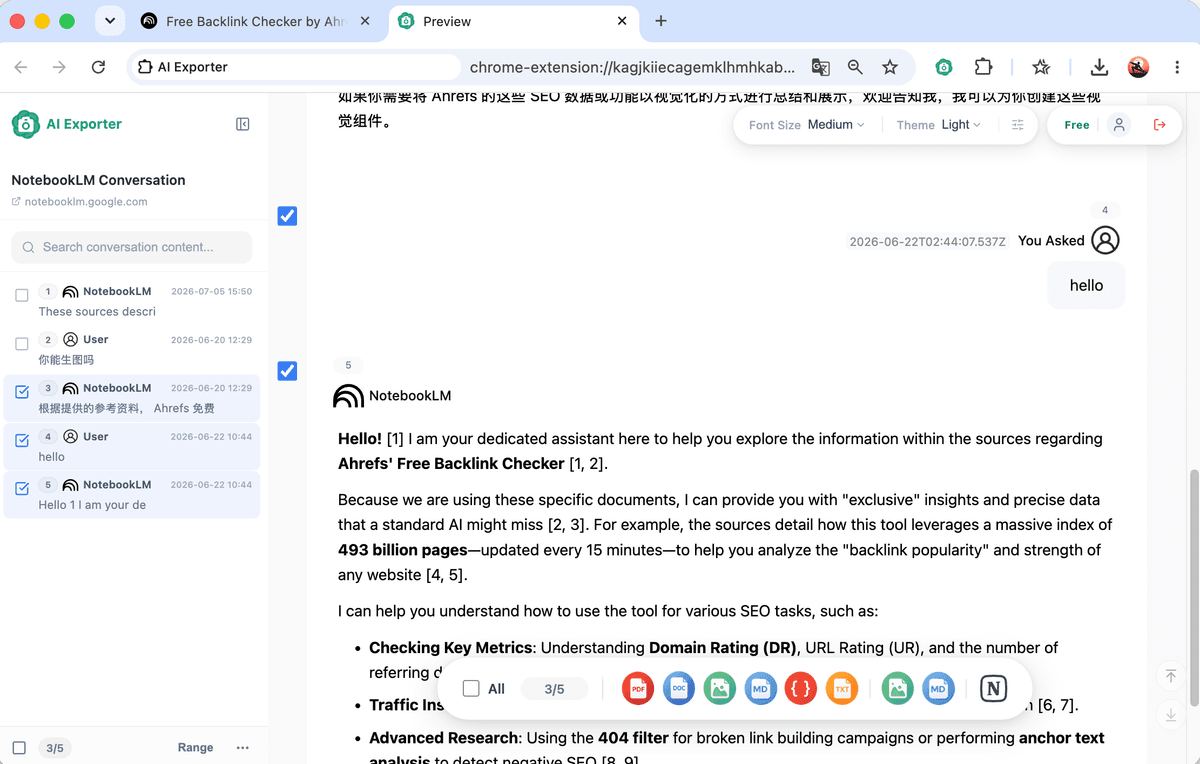
Task: Open sidebar more options ellipsis
Action: point(243,747)
